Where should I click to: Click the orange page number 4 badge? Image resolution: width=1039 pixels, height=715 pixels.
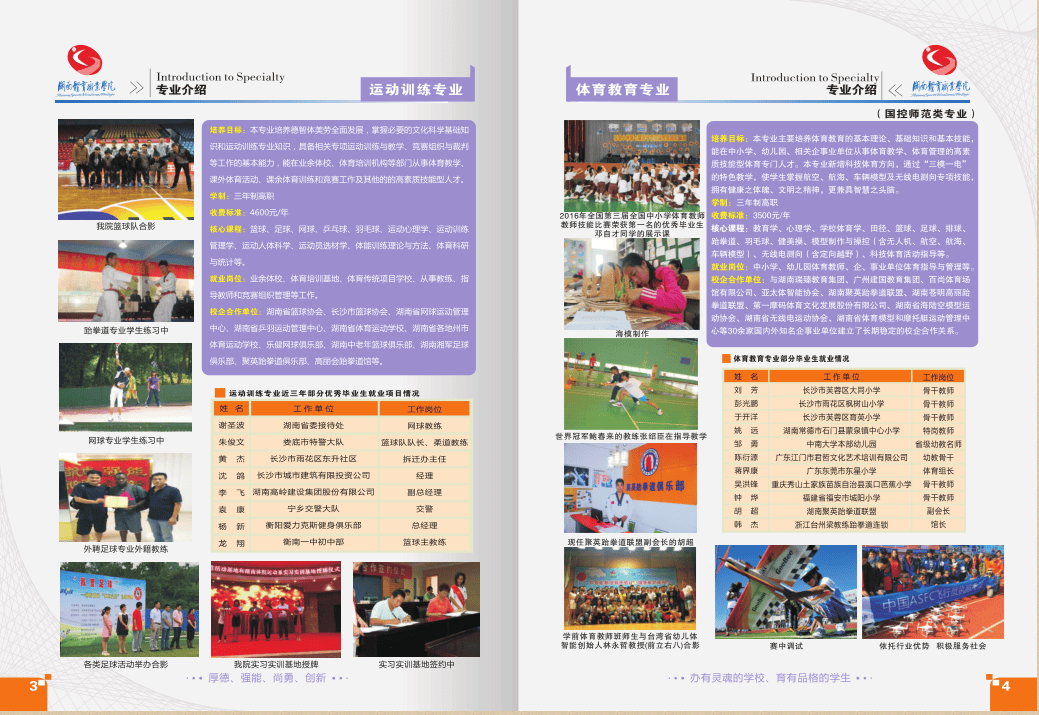coord(1007,685)
